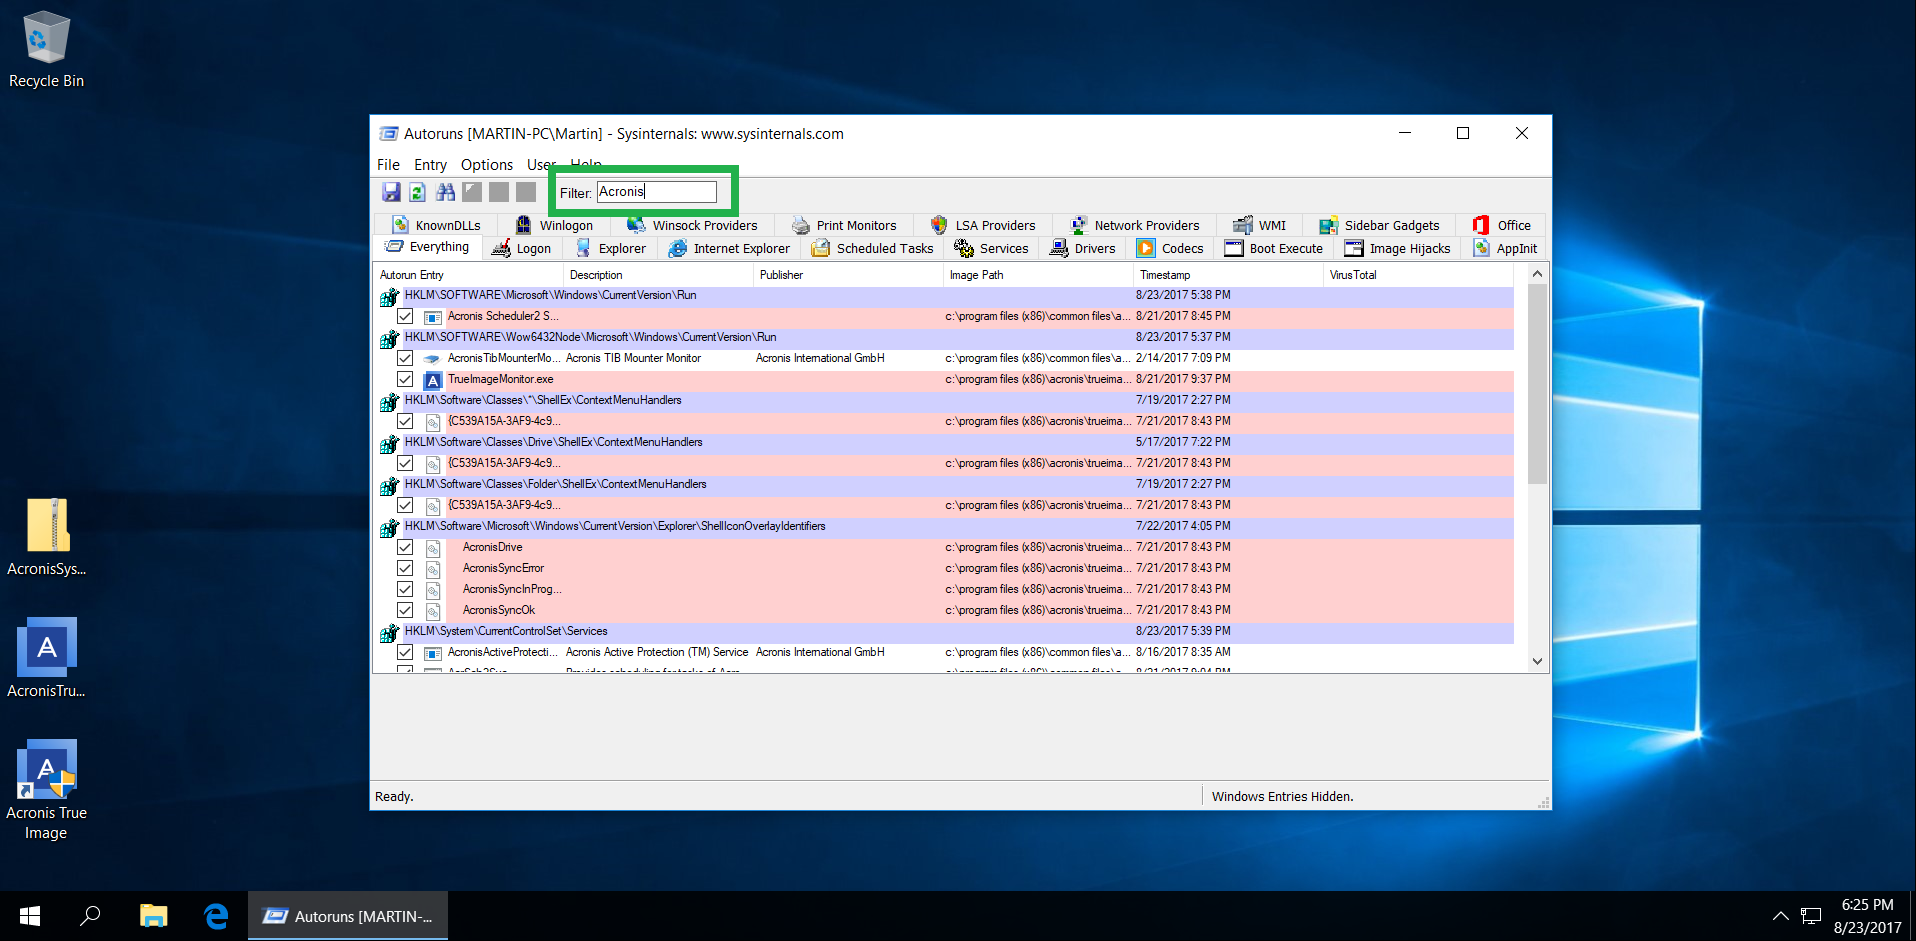Click the Refresh toolbar icon
Viewport: 1916px width, 941px height.
[418, 192]
